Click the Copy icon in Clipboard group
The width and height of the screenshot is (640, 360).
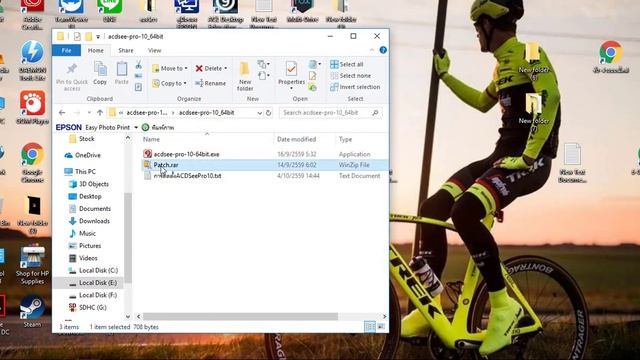[100, 69]
